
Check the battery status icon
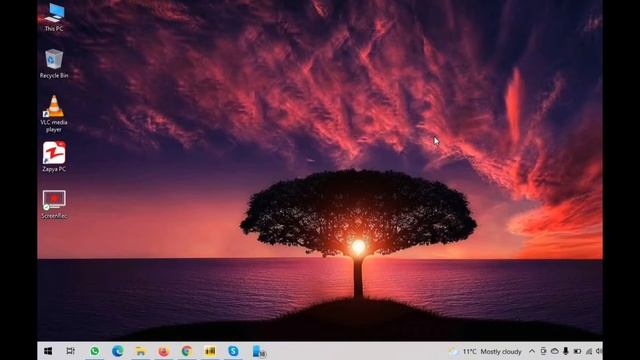(x=577, y=351)
